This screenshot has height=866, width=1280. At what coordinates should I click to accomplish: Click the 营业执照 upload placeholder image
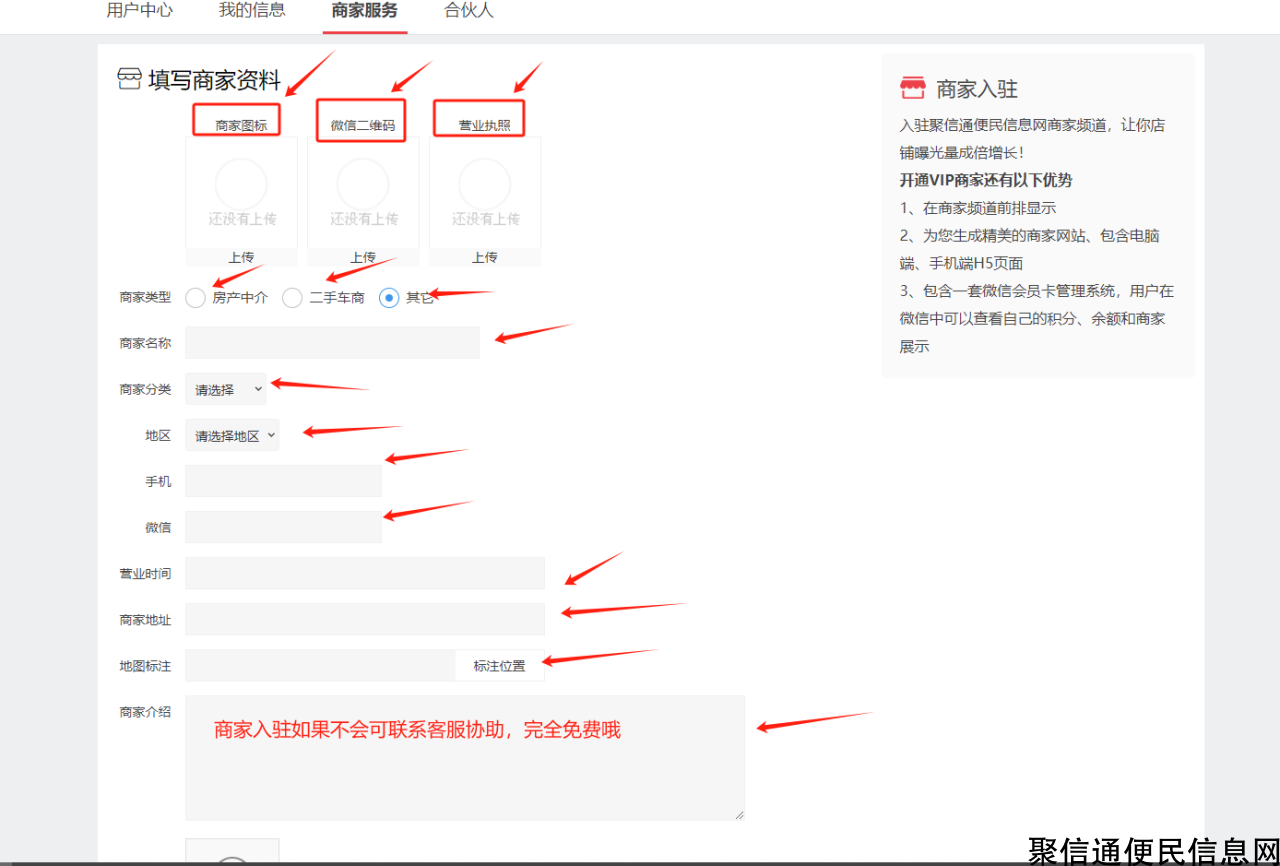click(485, 192)
